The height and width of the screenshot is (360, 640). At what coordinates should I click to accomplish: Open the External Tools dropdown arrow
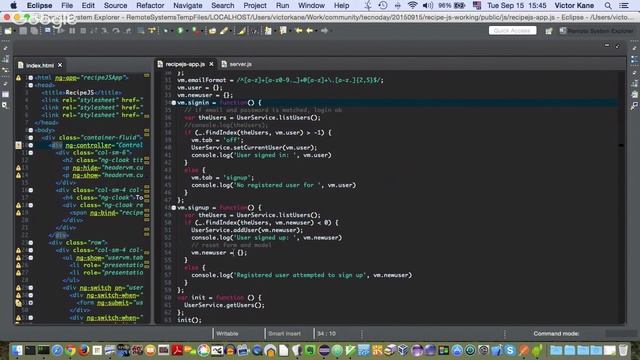tap(202, 31)
